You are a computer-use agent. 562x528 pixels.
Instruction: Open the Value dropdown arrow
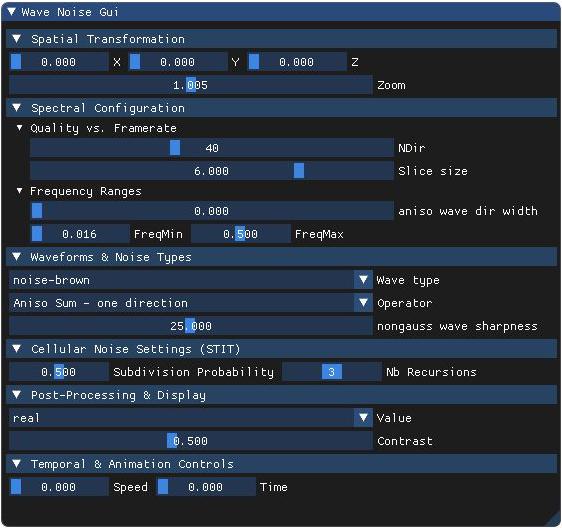tap(363, 418)
